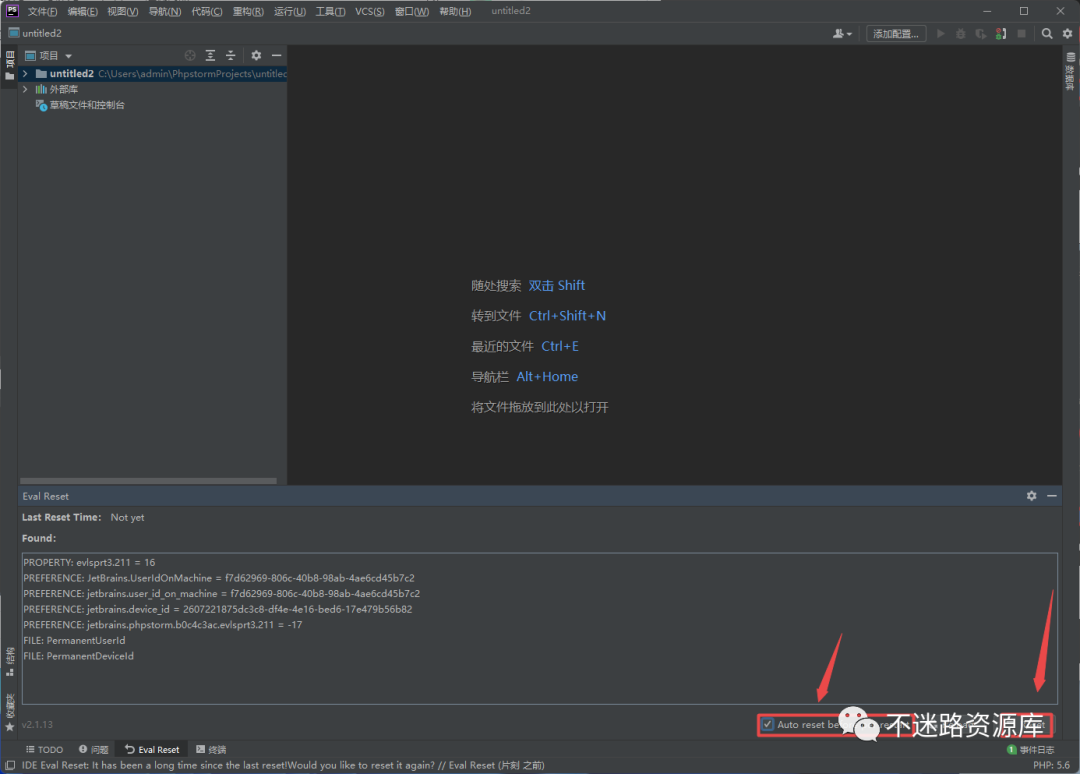
Task: Click the JetBrains.UserIdOnMachine preference line
Action: tap(219, 578)
